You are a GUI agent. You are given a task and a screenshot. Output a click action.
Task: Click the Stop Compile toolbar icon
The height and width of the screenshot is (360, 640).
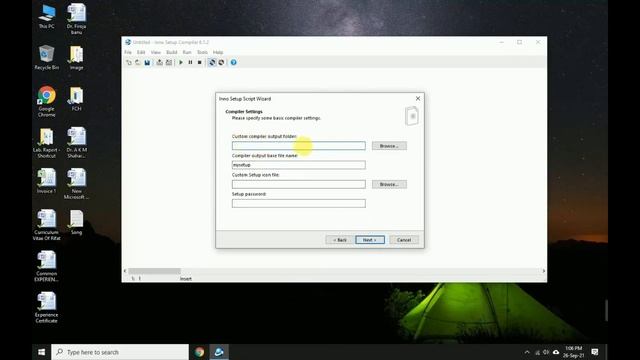(169, 62)
